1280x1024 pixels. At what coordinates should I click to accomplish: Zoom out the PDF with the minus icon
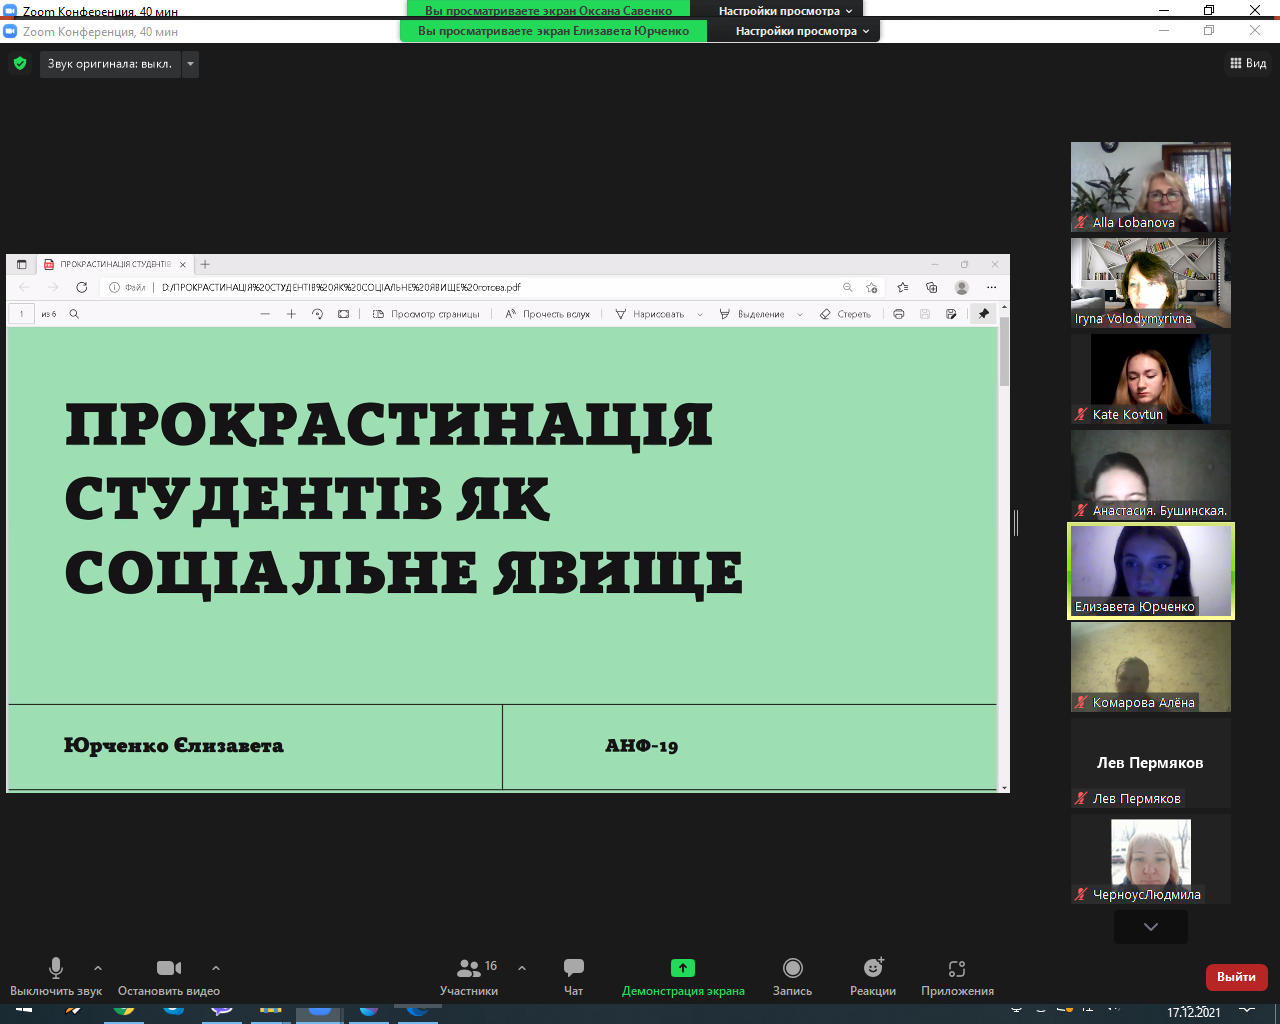pos(265,314)
